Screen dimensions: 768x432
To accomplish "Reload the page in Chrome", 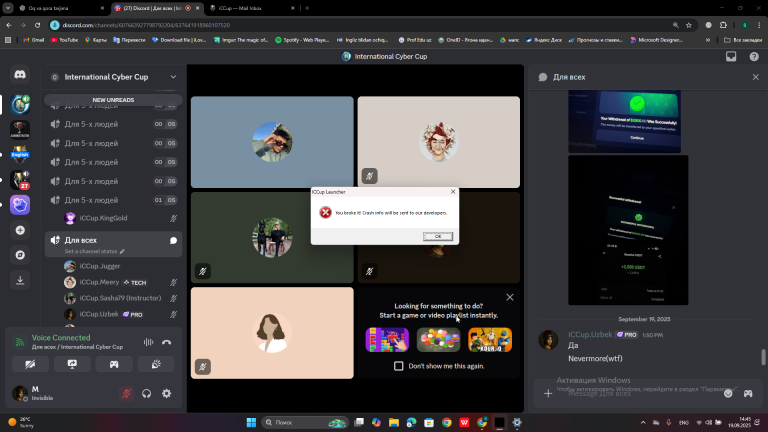I will pos(37,25).
